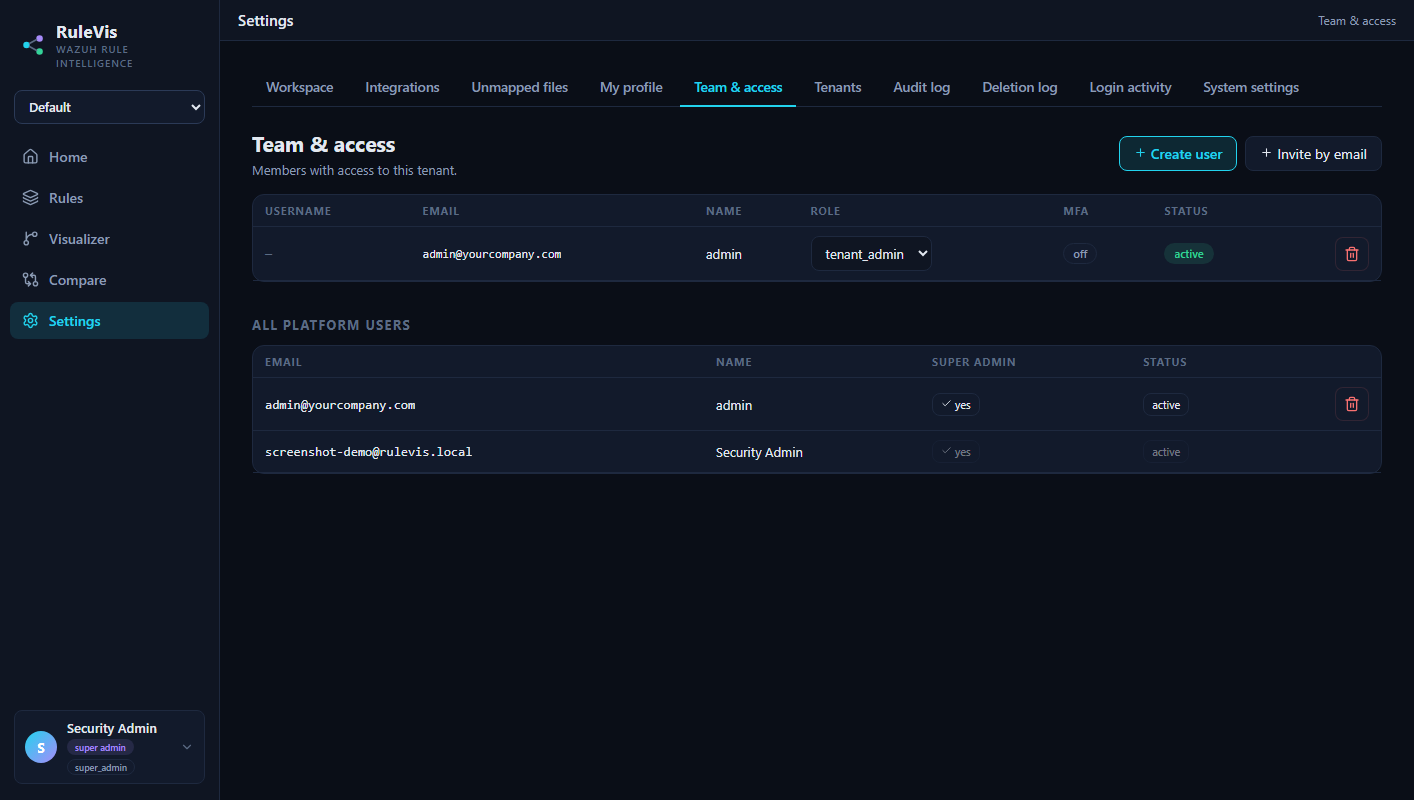Open the Rules stack icon

(x=30, y=198)
